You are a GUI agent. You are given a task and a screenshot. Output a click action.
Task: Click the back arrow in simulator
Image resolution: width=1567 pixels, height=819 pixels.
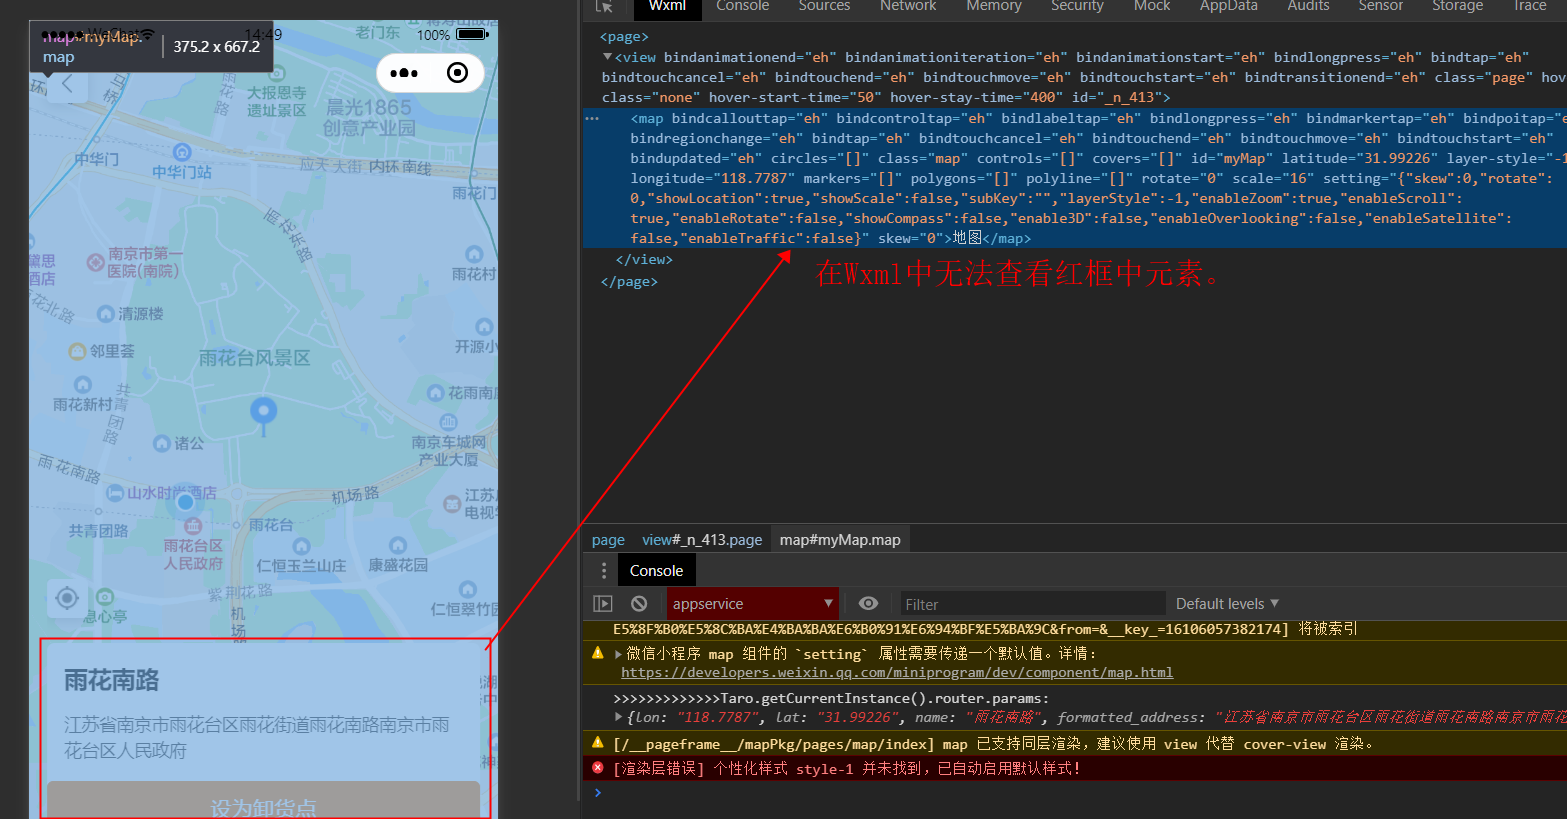click(67, 84)
